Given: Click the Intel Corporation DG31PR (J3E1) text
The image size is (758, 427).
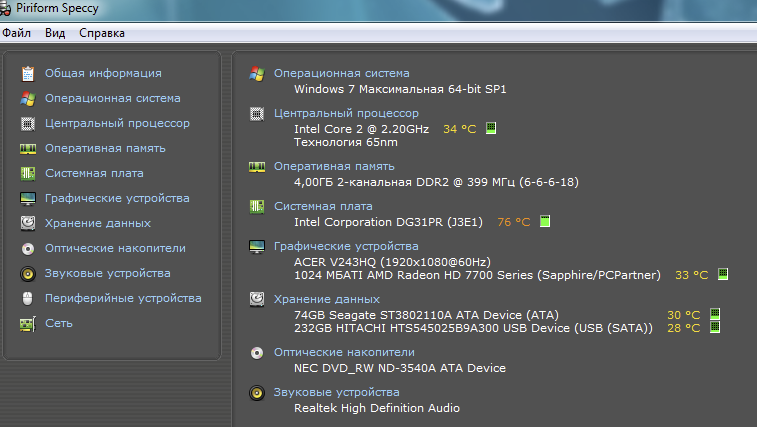Looking at the screenshot, I should [389, 222].
